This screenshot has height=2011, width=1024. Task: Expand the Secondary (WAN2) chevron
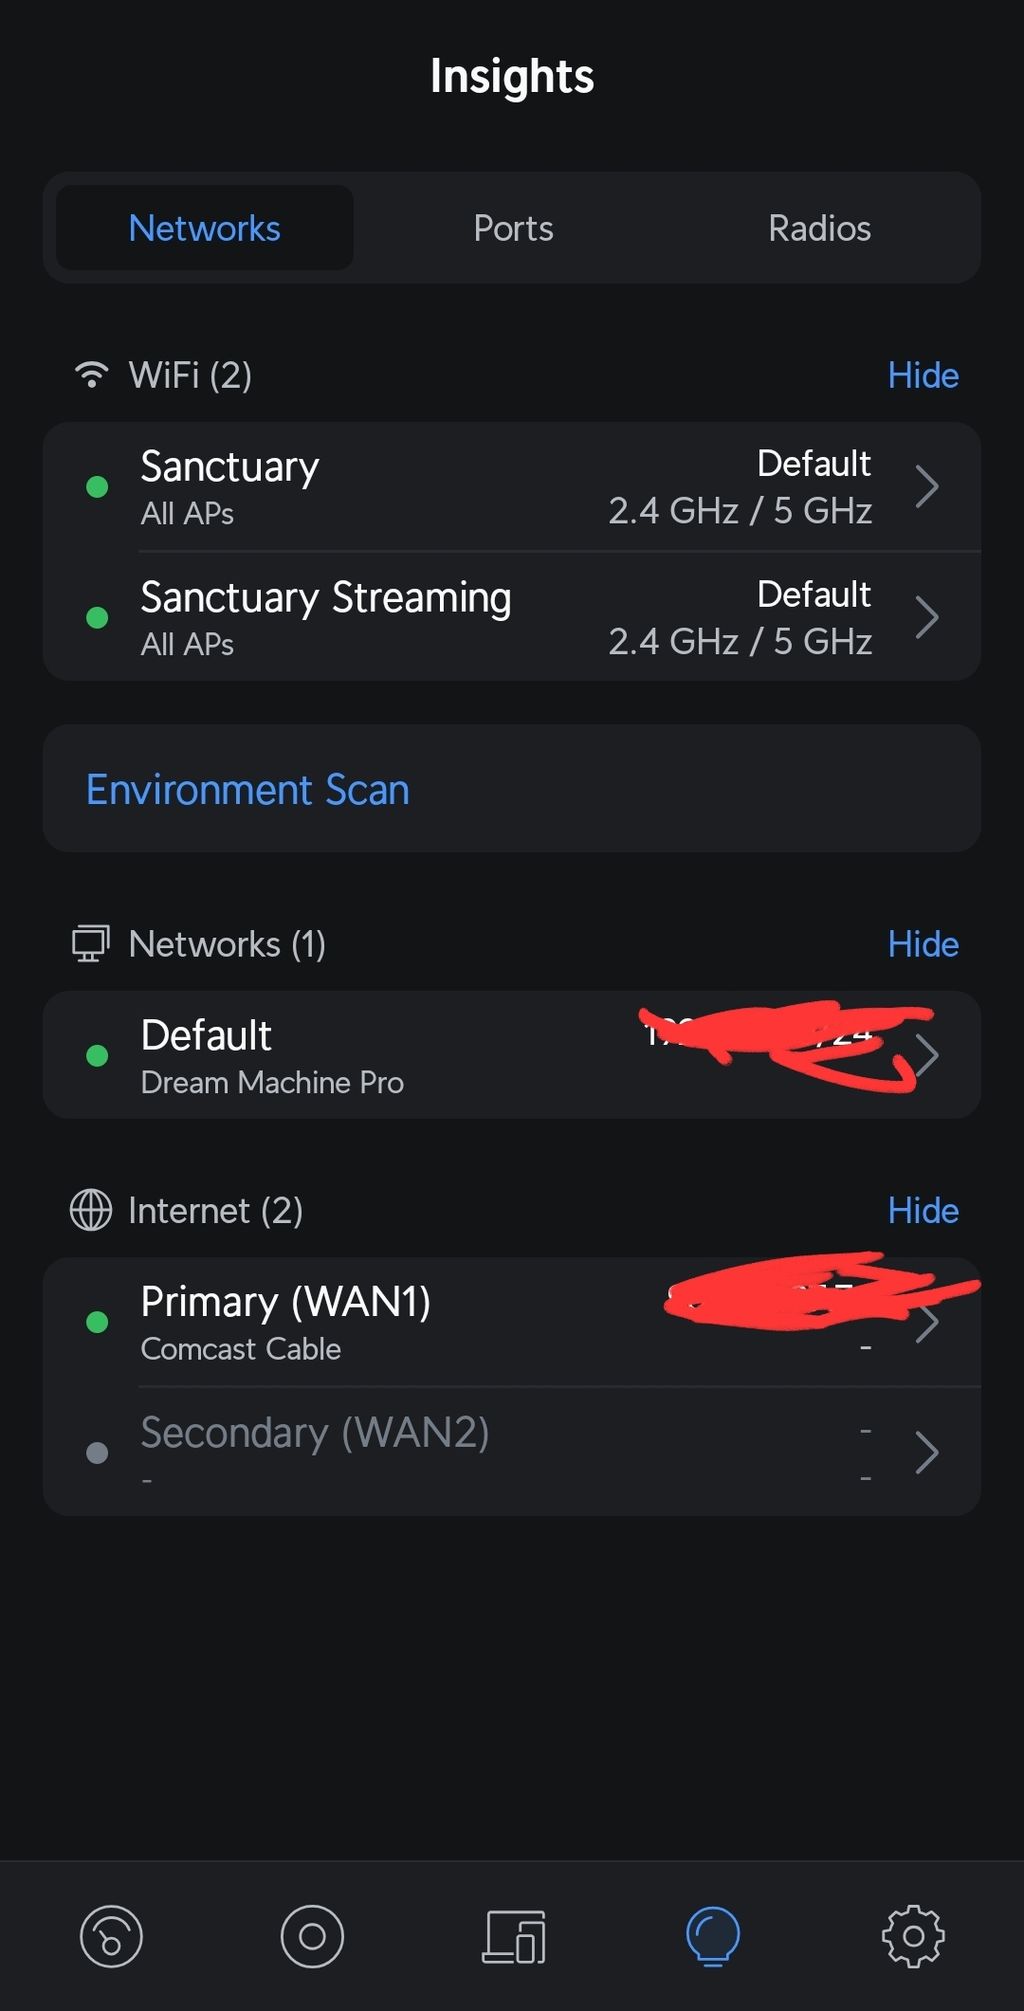pos(927,1452)
